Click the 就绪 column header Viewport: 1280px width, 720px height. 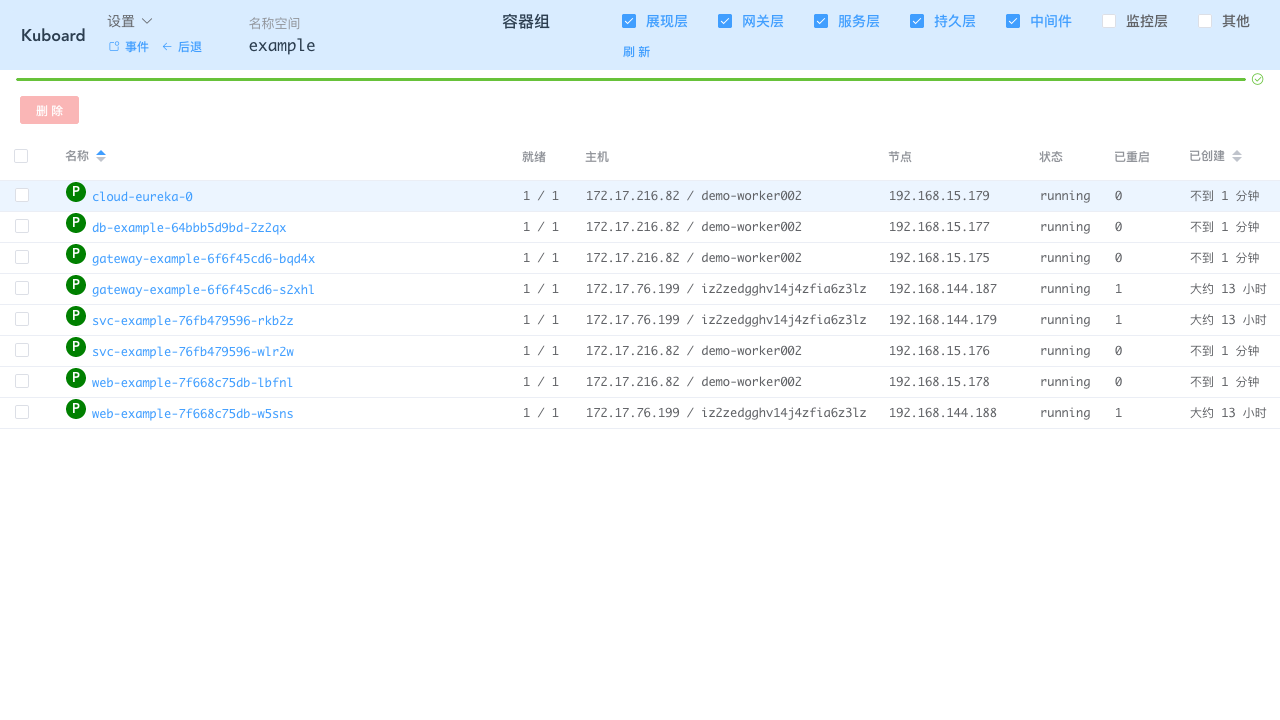click(534, 157)
